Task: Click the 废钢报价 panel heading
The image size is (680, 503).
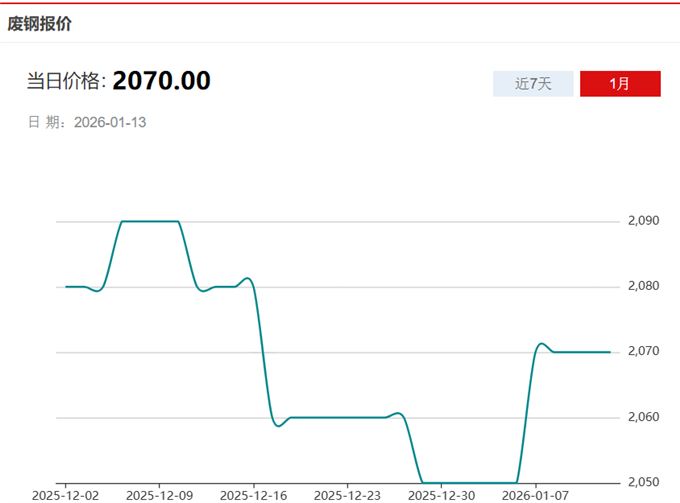Action: [40, 23]
